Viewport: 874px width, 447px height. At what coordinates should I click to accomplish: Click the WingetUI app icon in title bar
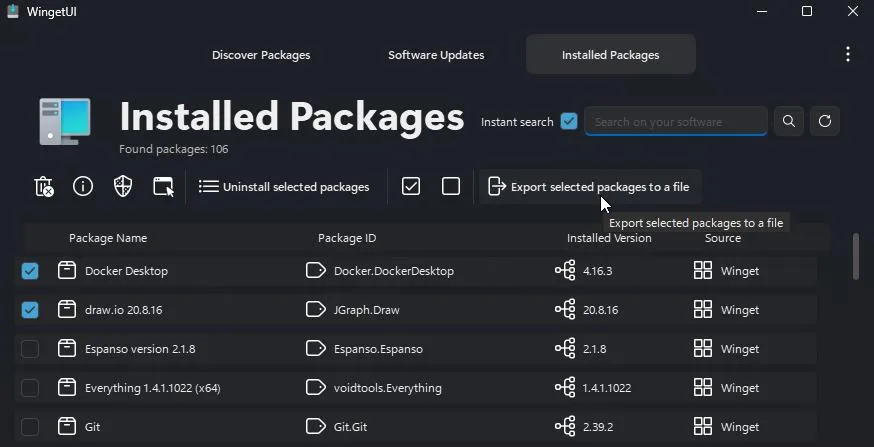[x=13, y=11]
